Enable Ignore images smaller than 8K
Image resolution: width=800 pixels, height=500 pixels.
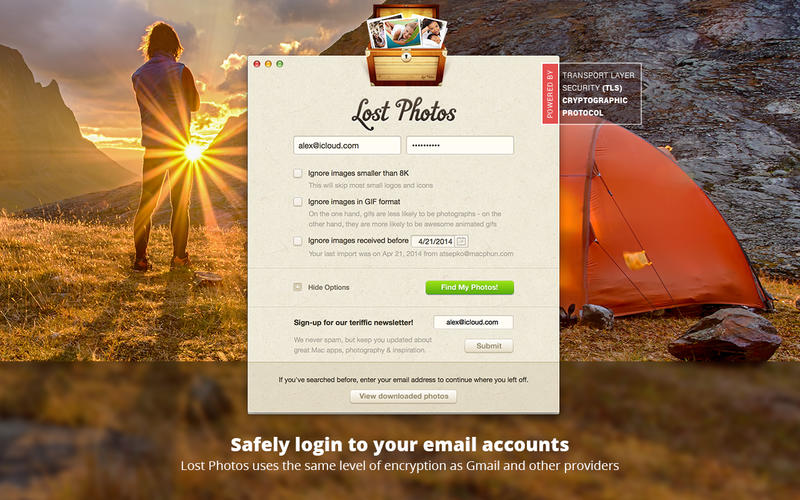point(297,173)
